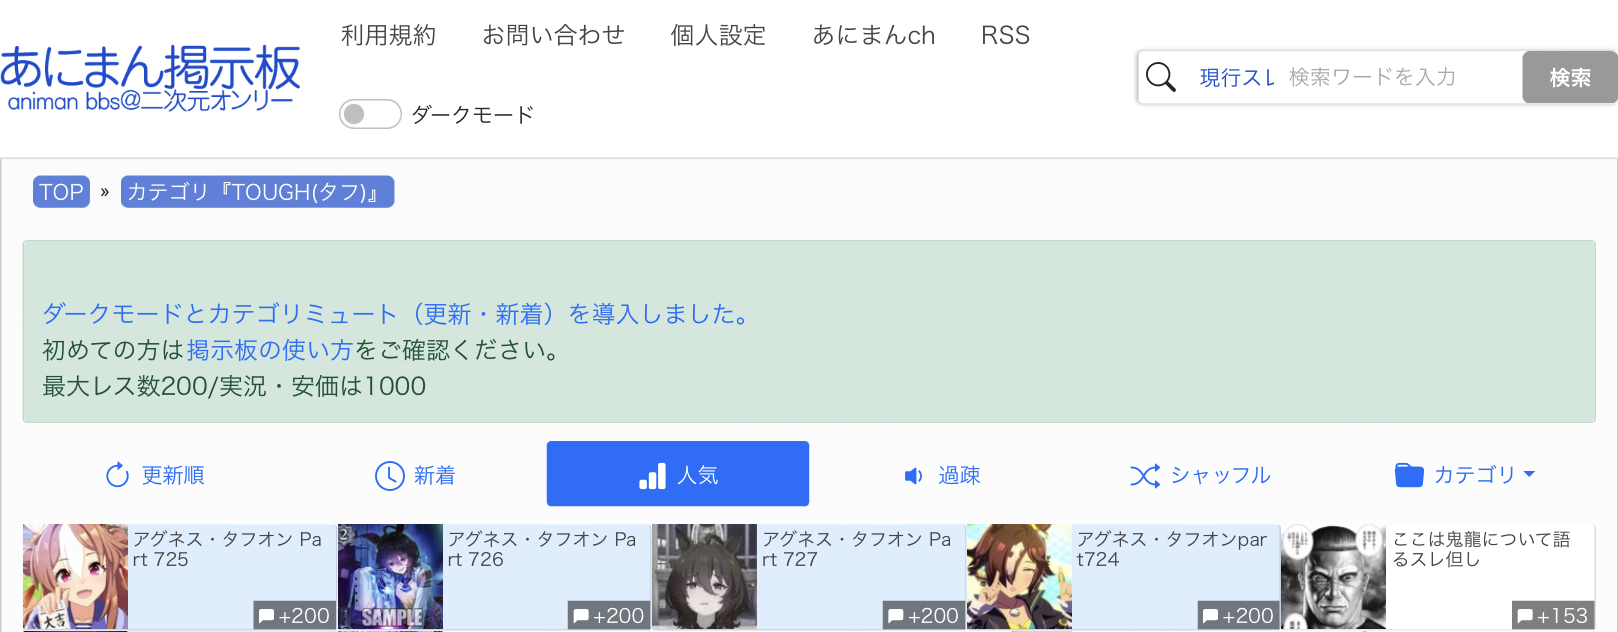
Task: Open thread アグネス・タフオン Part 725 thumbnail
Action: click(x=76, y=577)
